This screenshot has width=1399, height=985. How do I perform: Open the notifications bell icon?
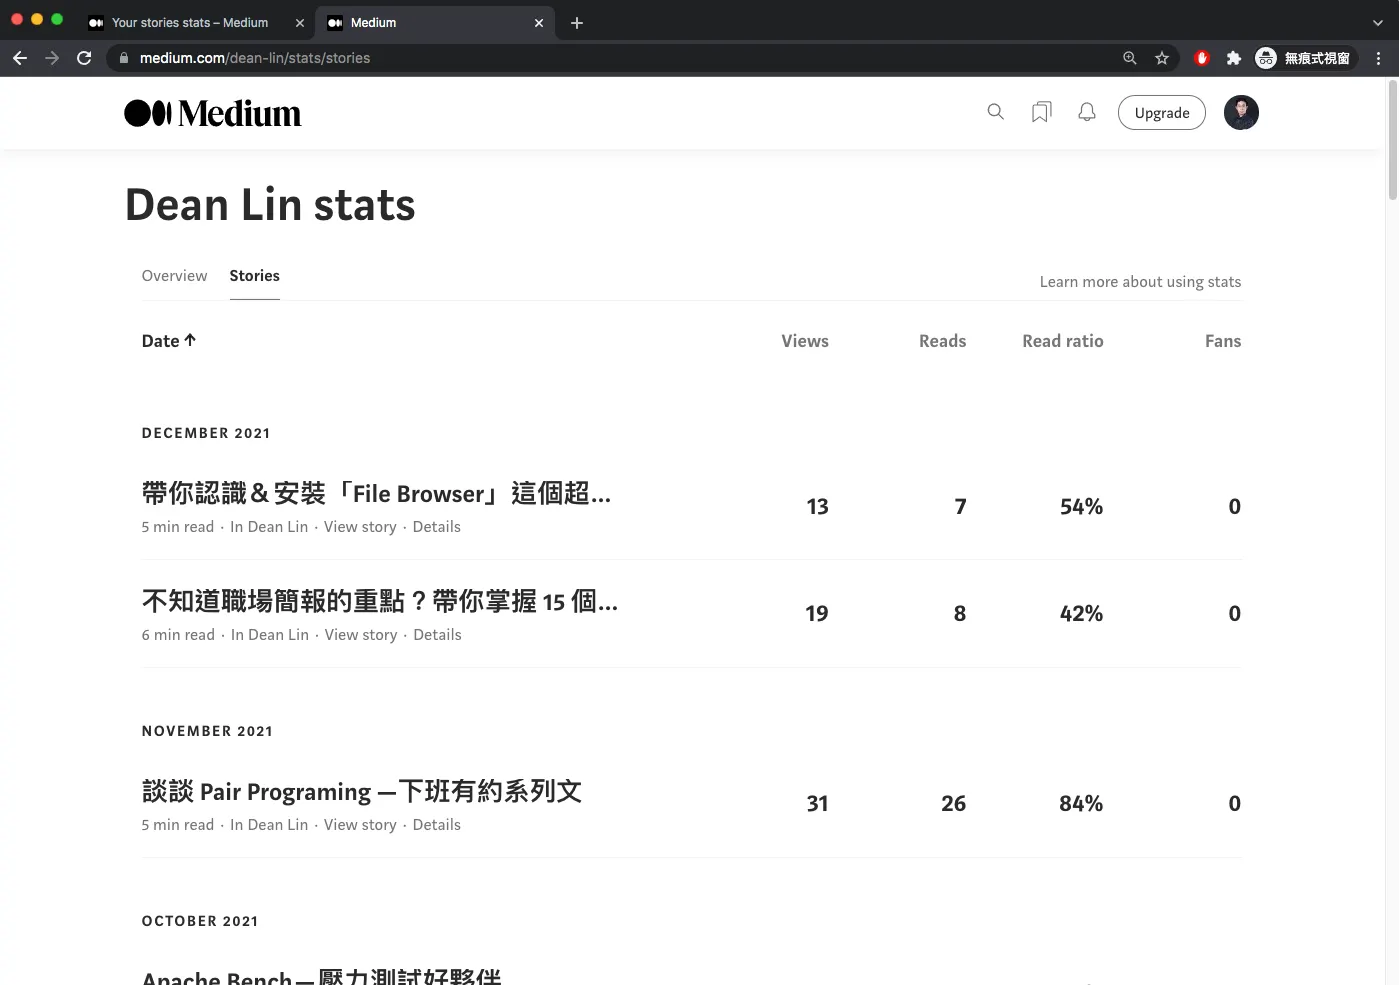[1087, 112]
